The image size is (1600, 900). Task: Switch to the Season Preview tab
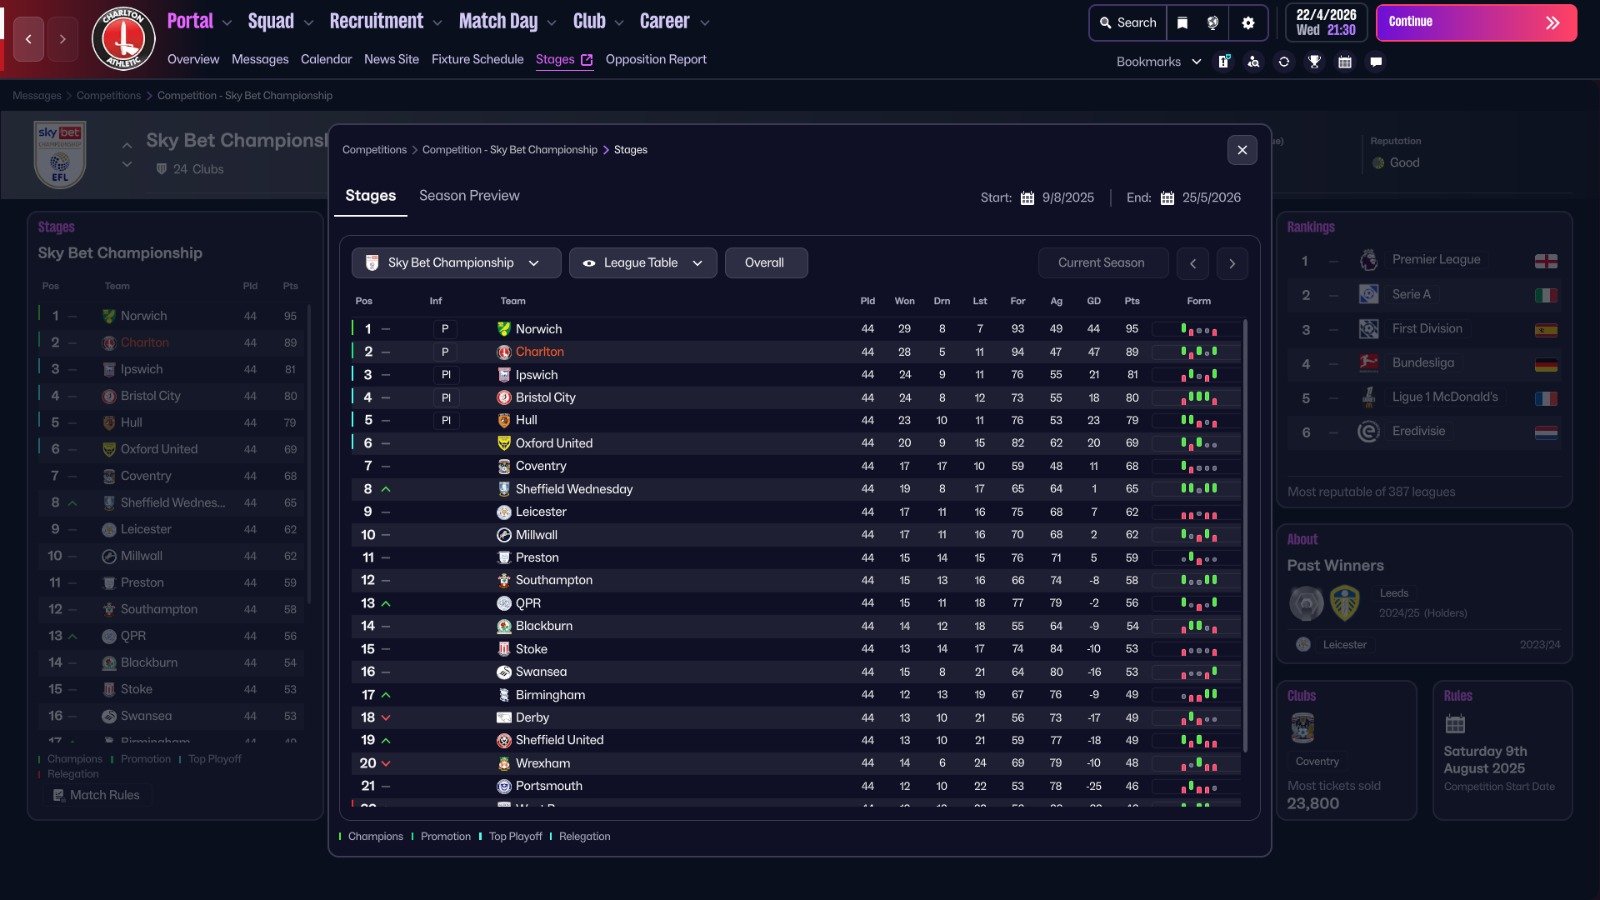[469, 196]
